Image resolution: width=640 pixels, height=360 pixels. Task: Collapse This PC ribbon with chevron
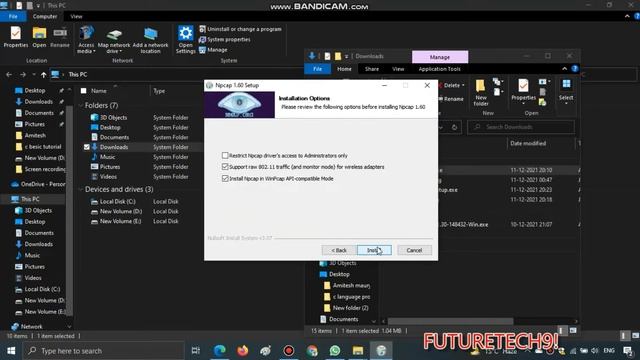coord(627,16)
